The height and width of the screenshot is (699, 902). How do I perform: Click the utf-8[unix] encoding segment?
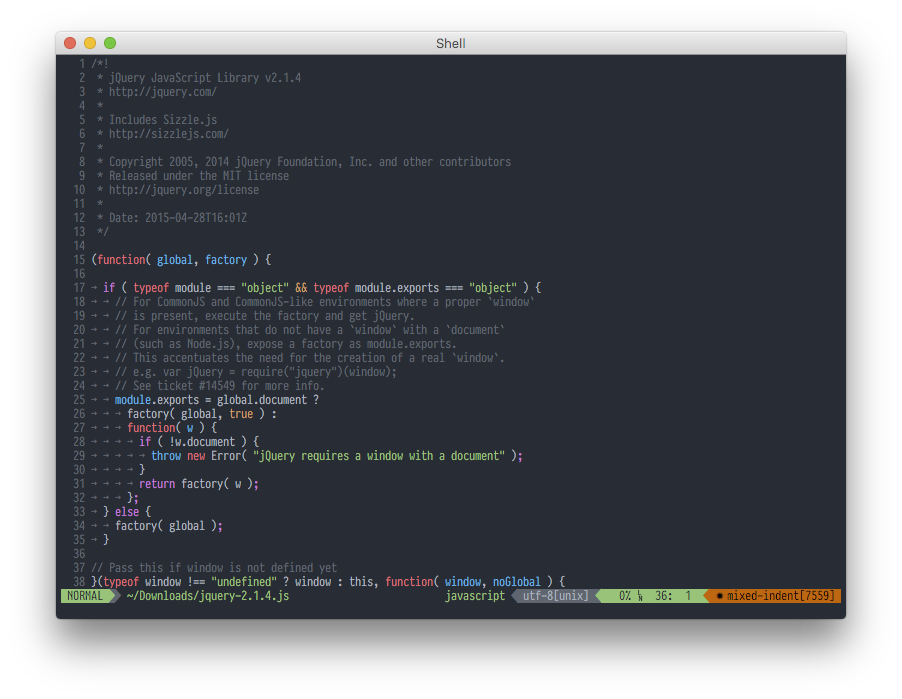pyautogui.click(x=555, y=596)
